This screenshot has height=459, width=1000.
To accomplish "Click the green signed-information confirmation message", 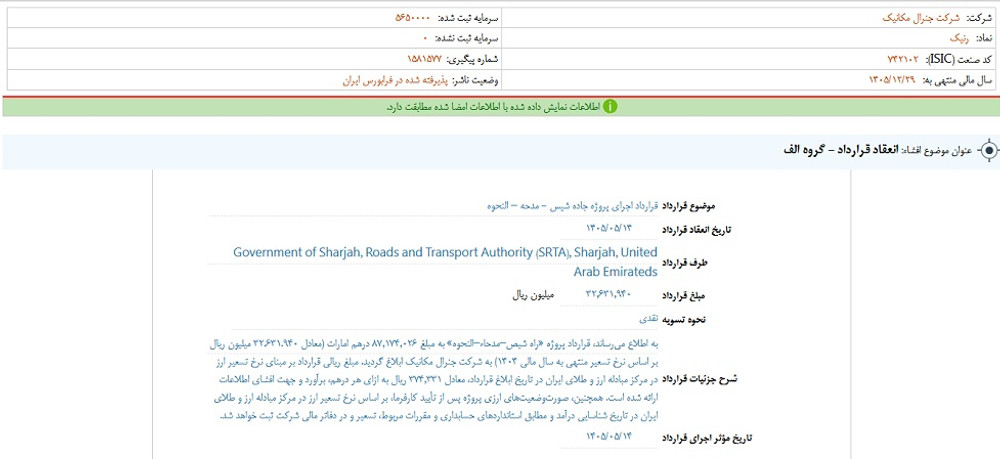I will tap(493, 107).
